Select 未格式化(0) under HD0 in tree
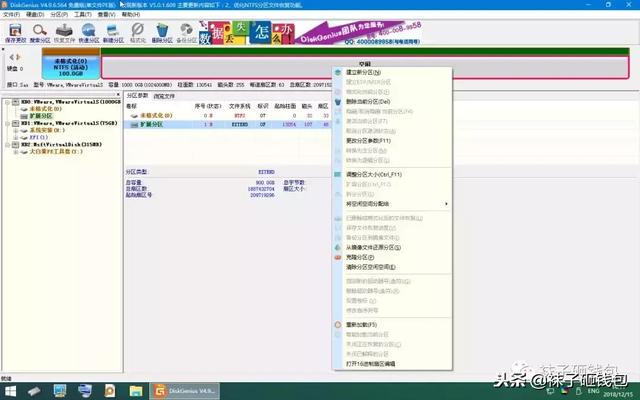Image resolution: width=640 pixels, height=400 pixels. click(45, 109)
